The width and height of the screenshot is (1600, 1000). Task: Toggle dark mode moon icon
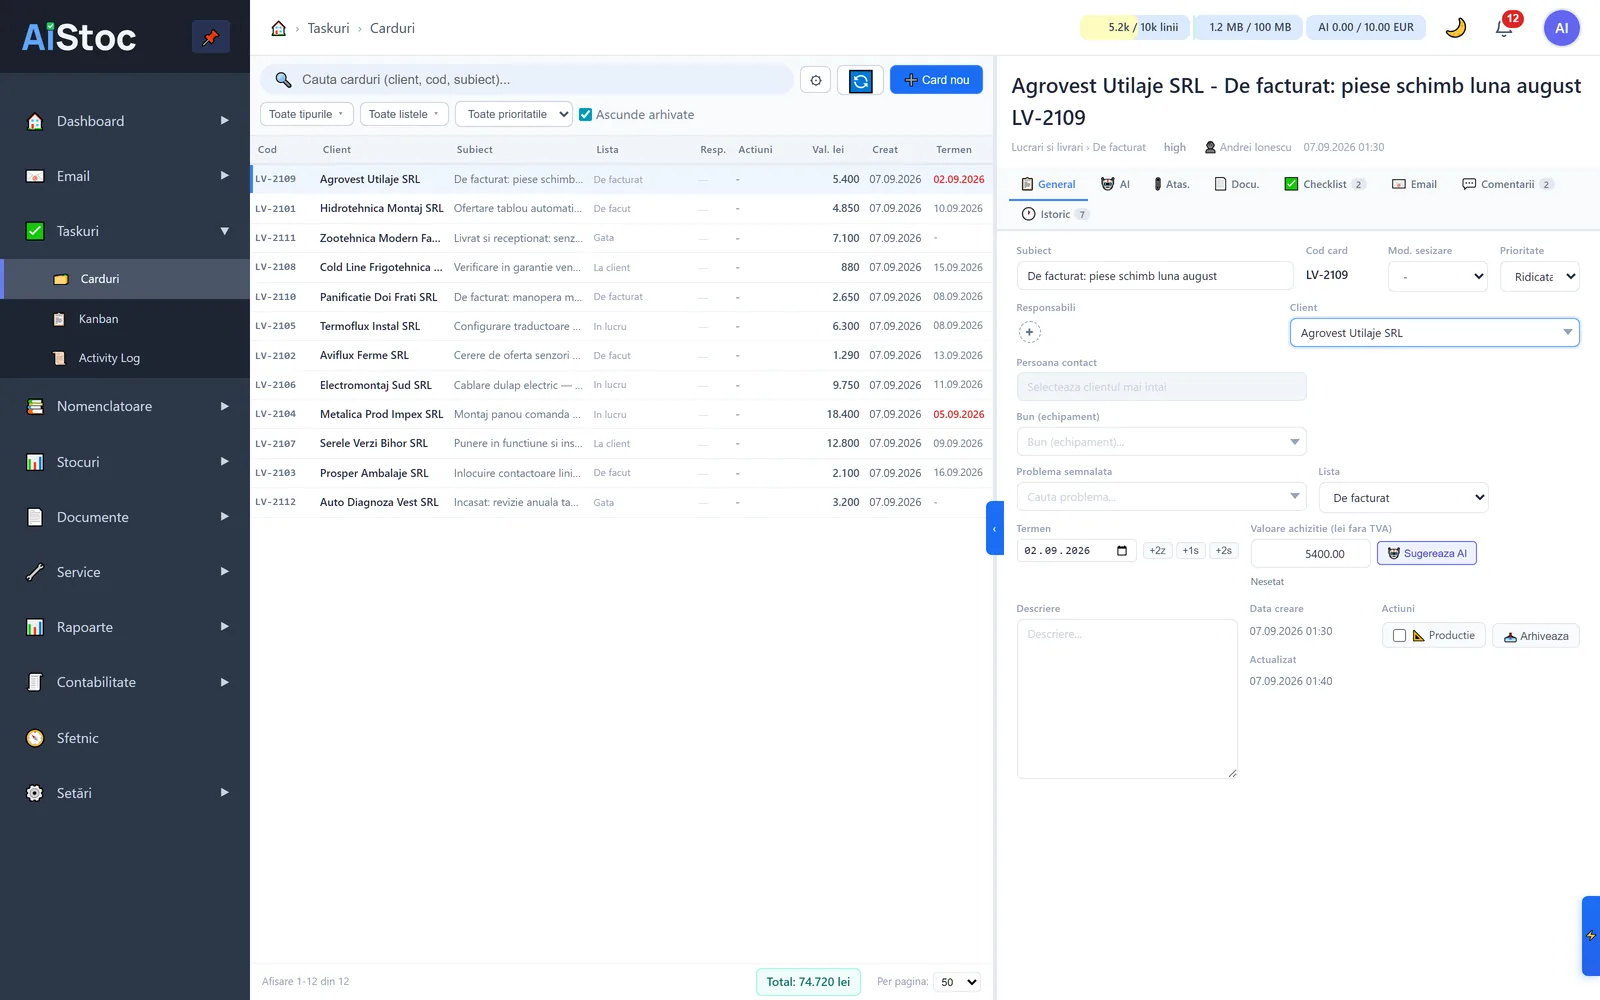[x=1456, y=28]
